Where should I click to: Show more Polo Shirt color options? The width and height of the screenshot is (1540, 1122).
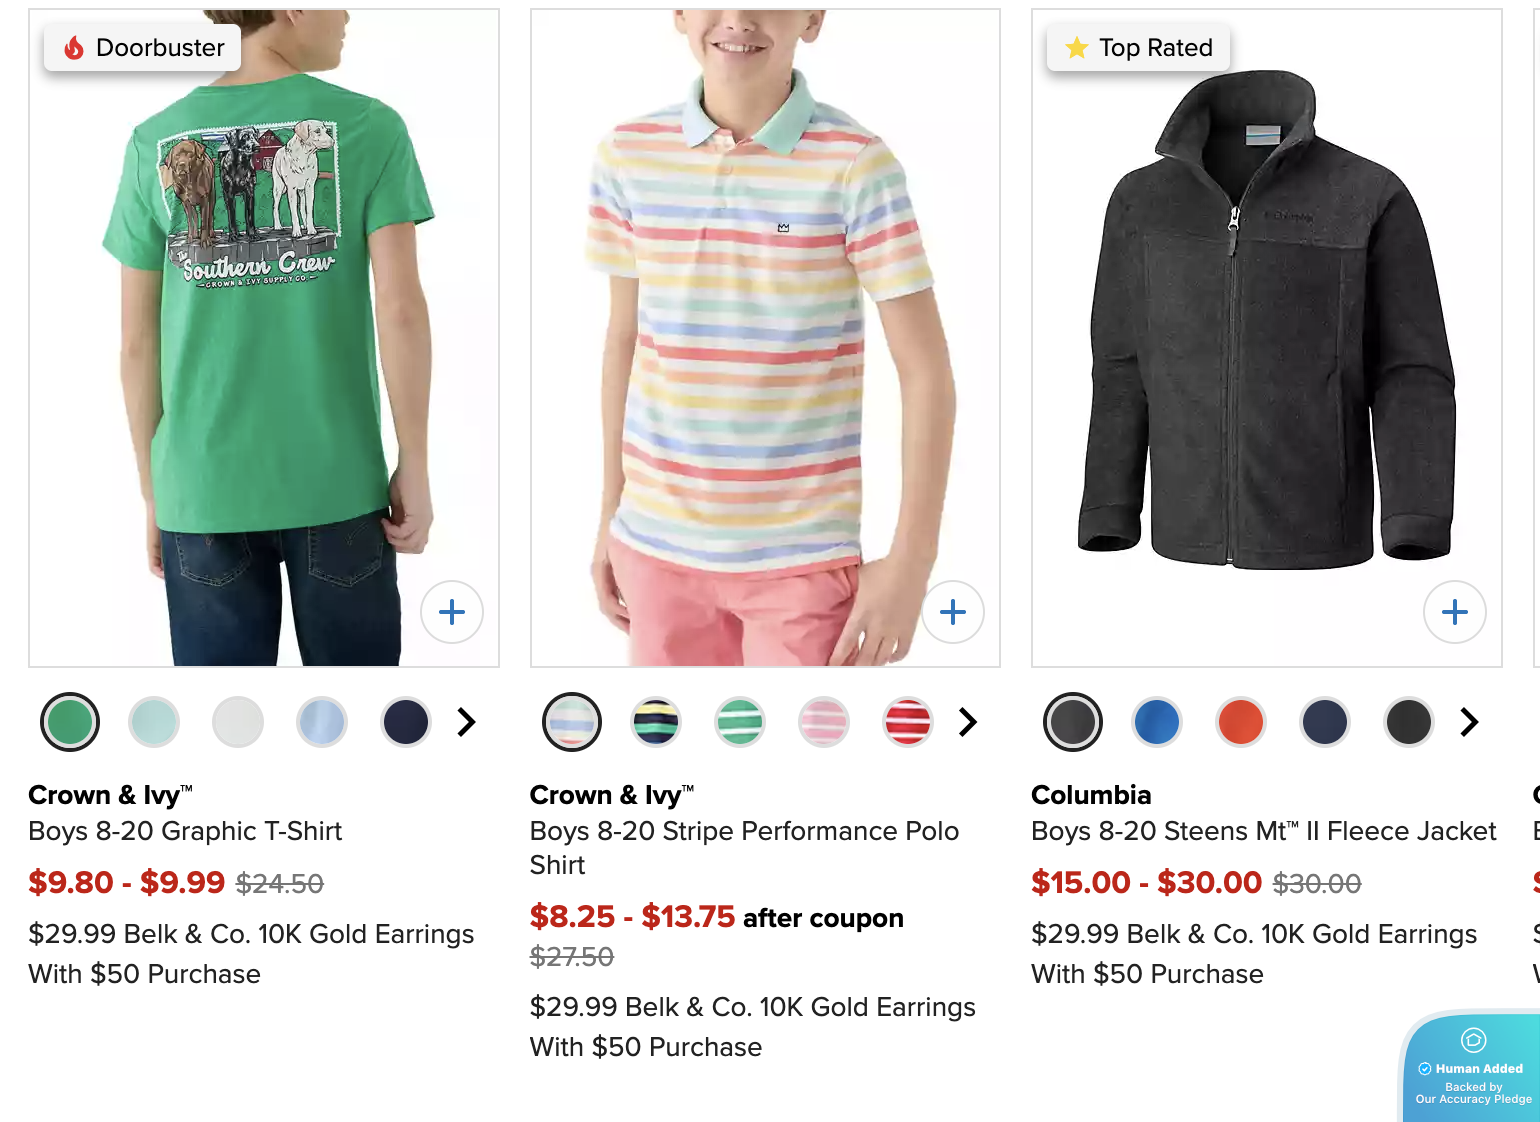pos(968,722)
